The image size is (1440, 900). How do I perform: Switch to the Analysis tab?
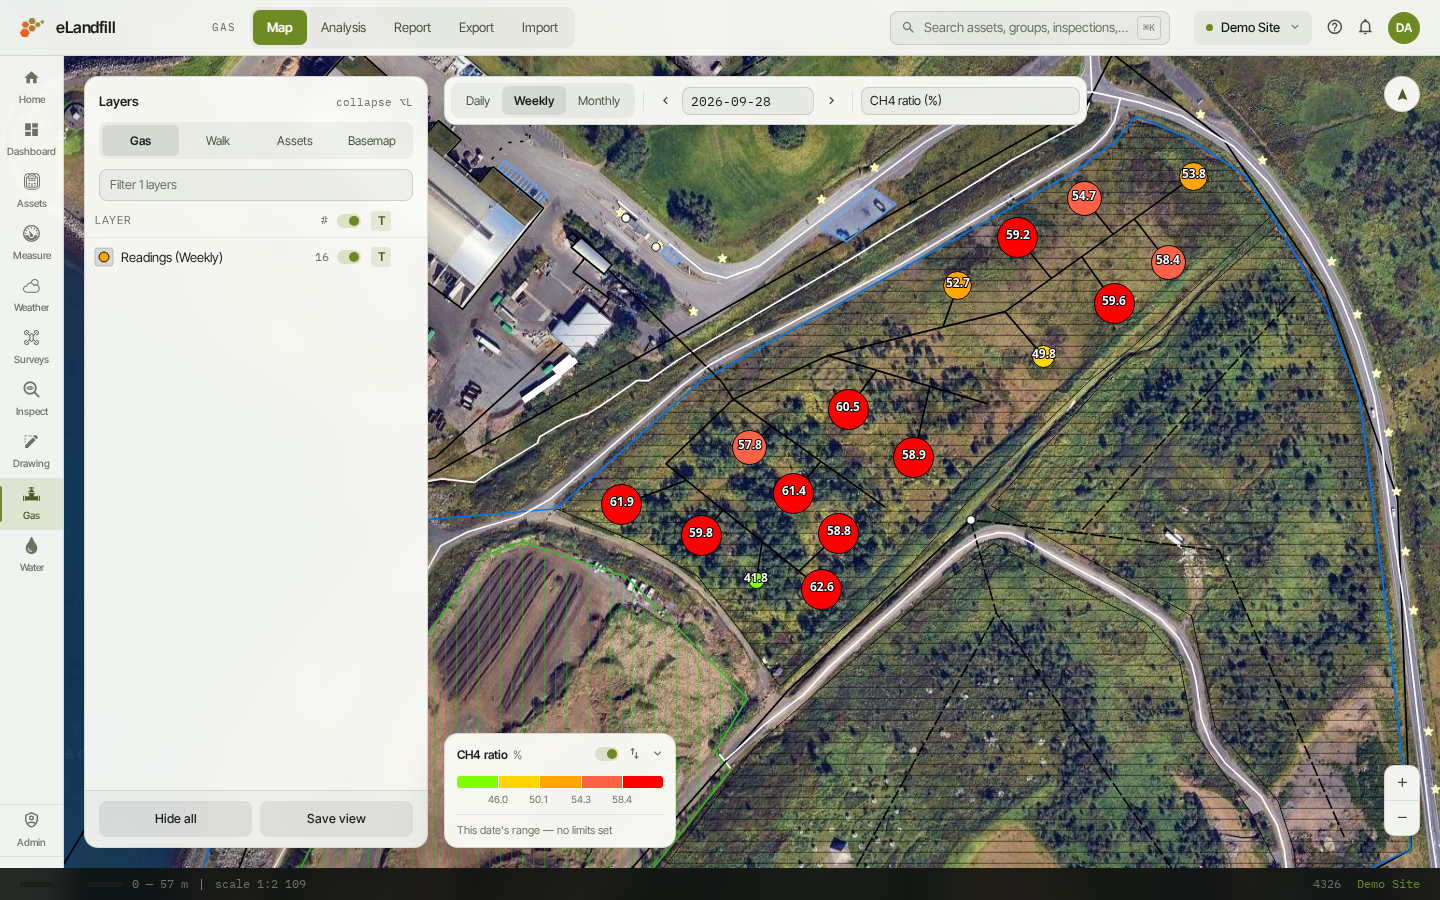(x=343, y=27)
